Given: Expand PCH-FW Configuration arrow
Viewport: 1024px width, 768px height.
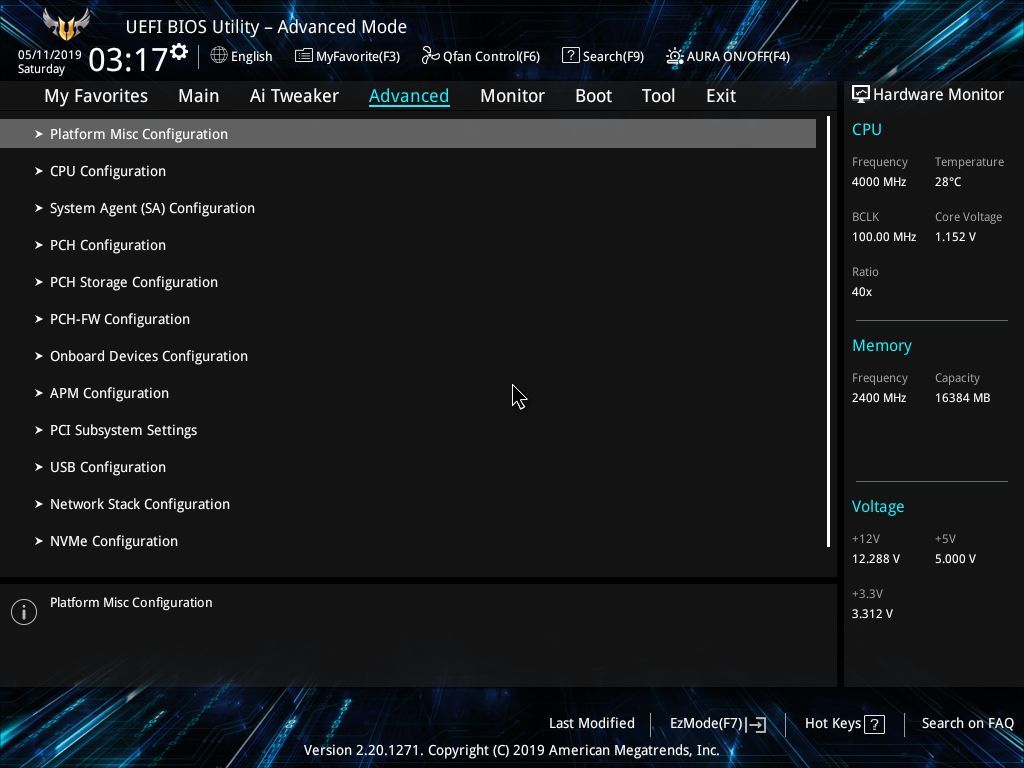Looking at the screenshot, I should click(39, 319).
